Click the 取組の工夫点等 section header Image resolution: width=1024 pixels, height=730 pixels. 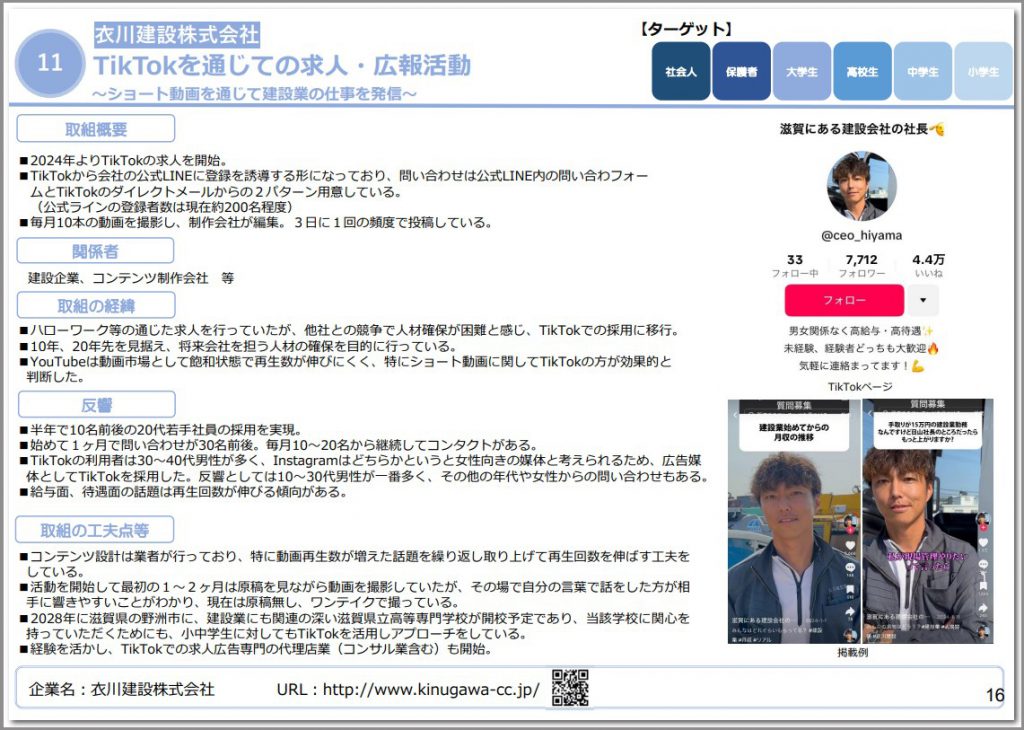[95, 530]
